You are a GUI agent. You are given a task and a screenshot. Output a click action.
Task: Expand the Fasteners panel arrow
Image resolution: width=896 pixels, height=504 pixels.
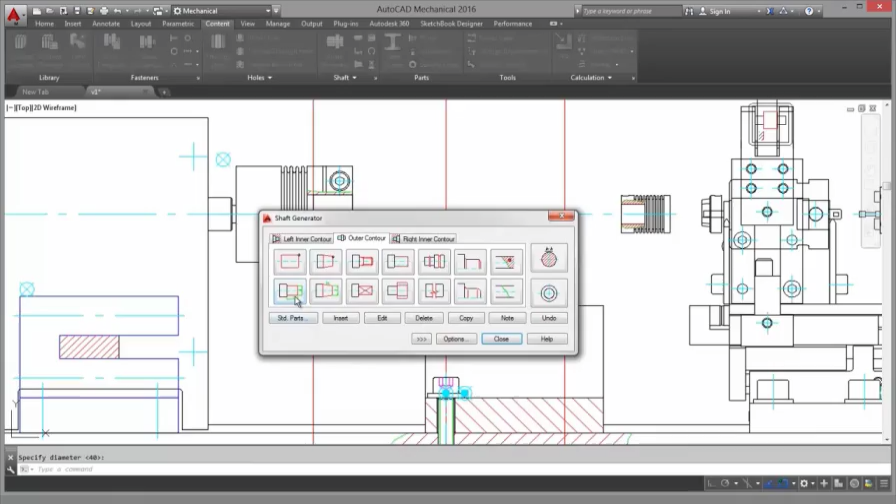coord(198,78)
